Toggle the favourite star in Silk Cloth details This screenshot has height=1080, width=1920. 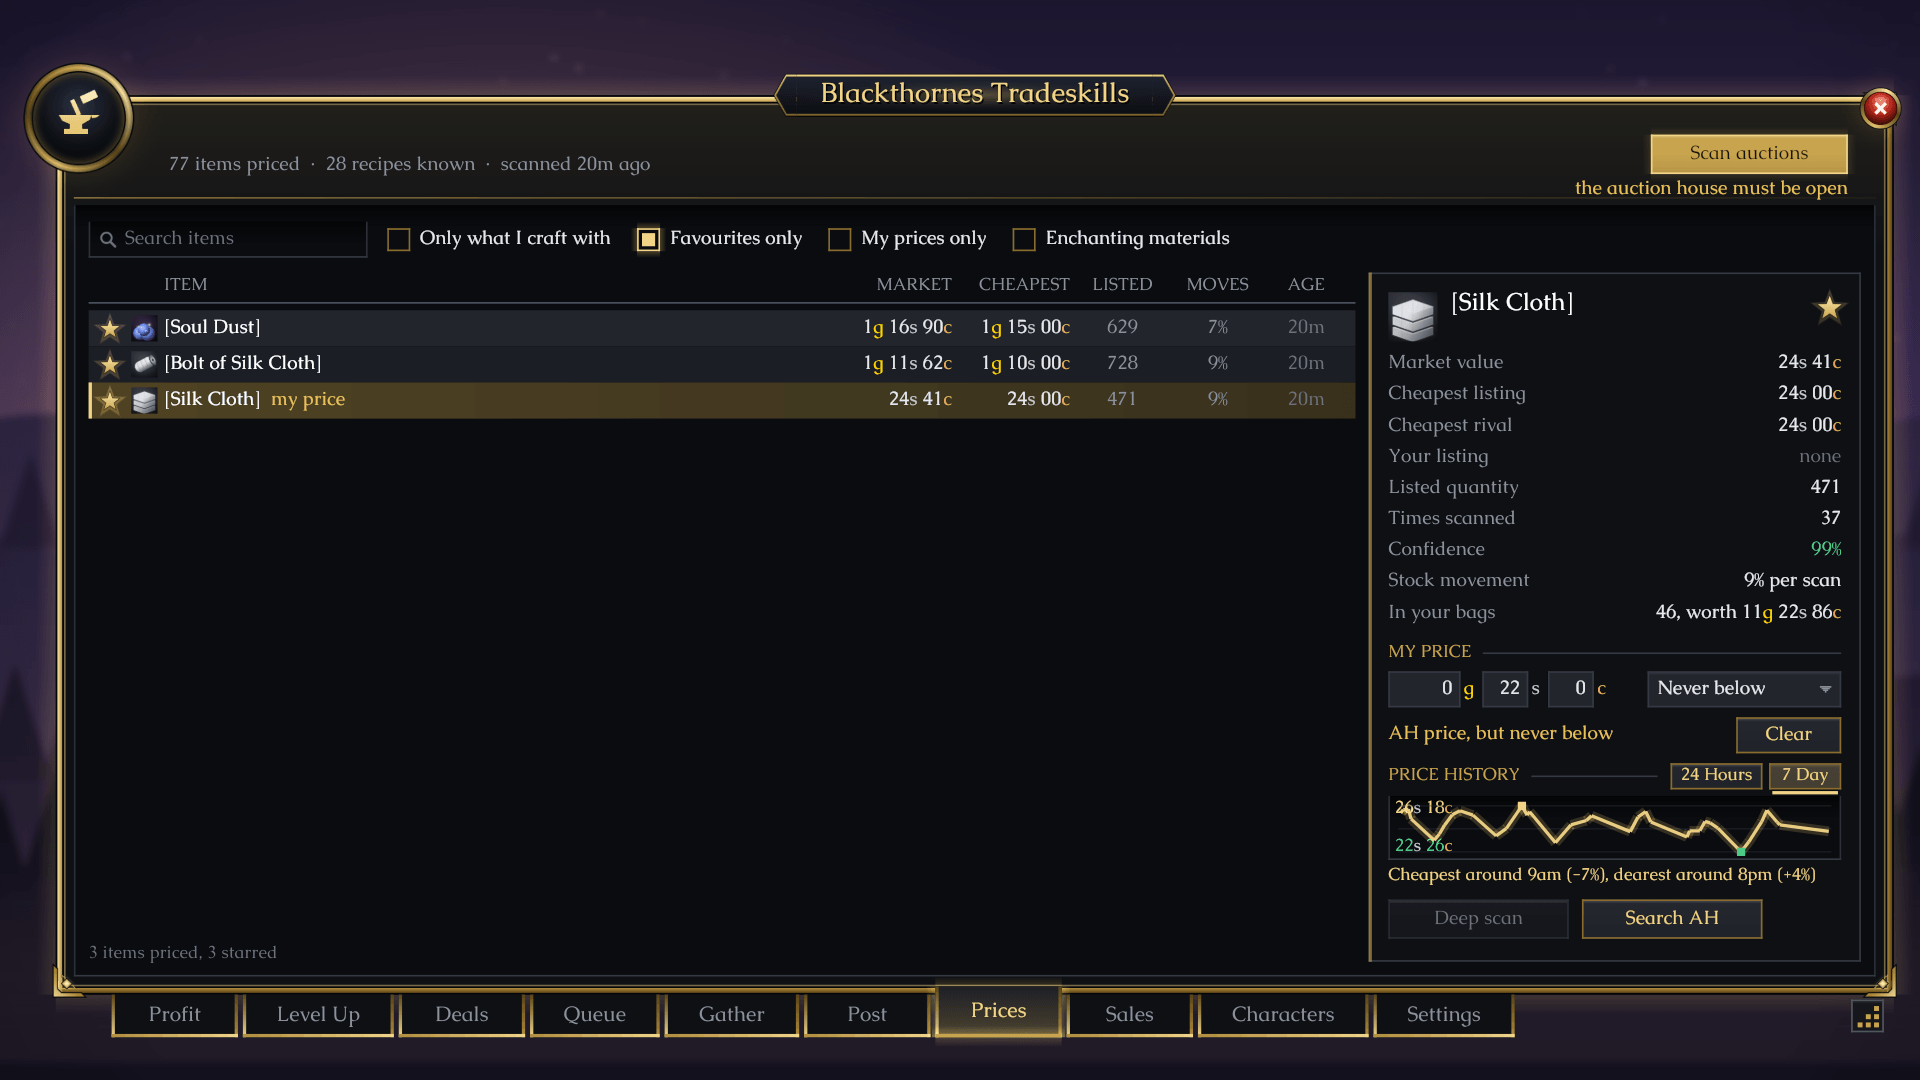click(x=1829, y=307)
